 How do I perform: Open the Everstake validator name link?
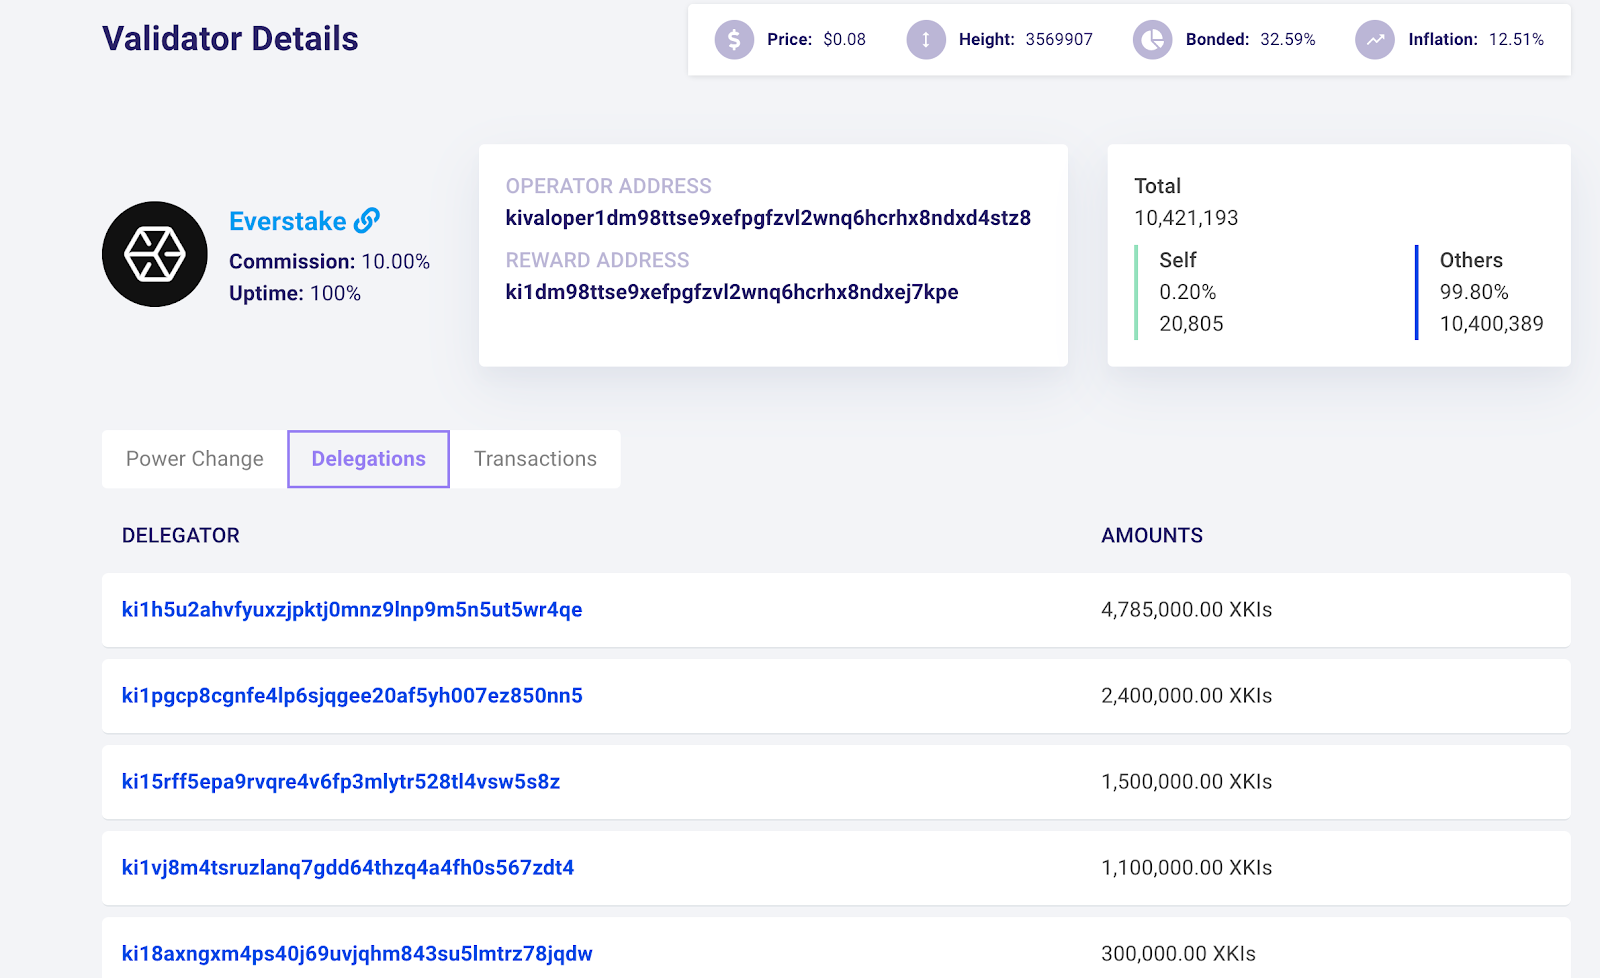pos(288,221)
